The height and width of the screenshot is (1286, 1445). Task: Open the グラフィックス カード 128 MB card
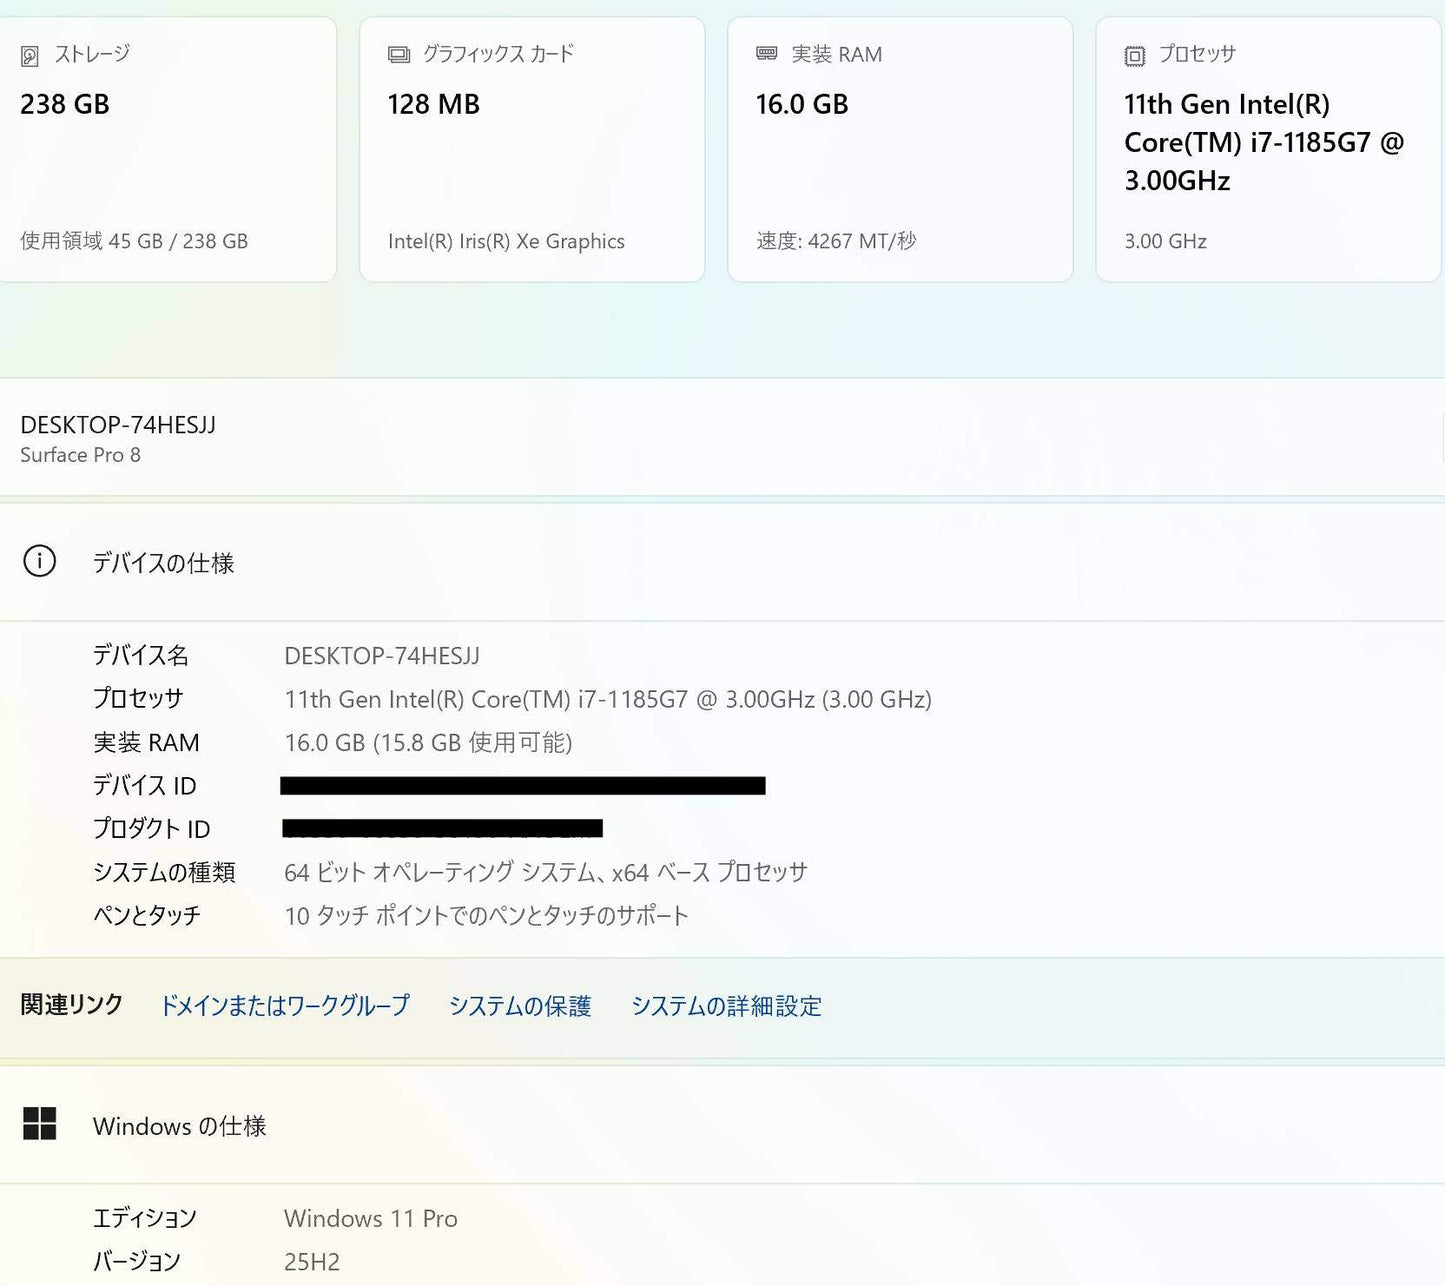(532, 149)
